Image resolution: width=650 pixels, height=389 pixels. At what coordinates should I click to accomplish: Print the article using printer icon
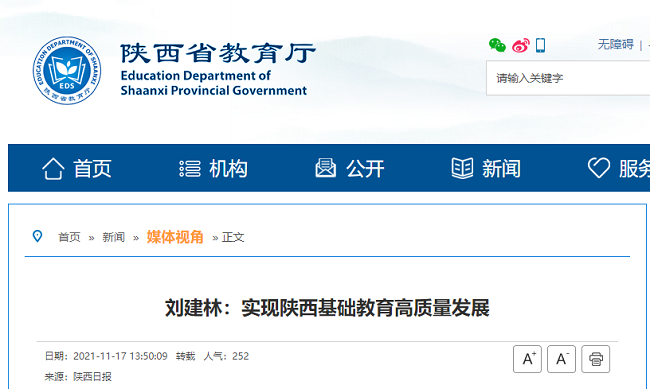click(596, 359)
